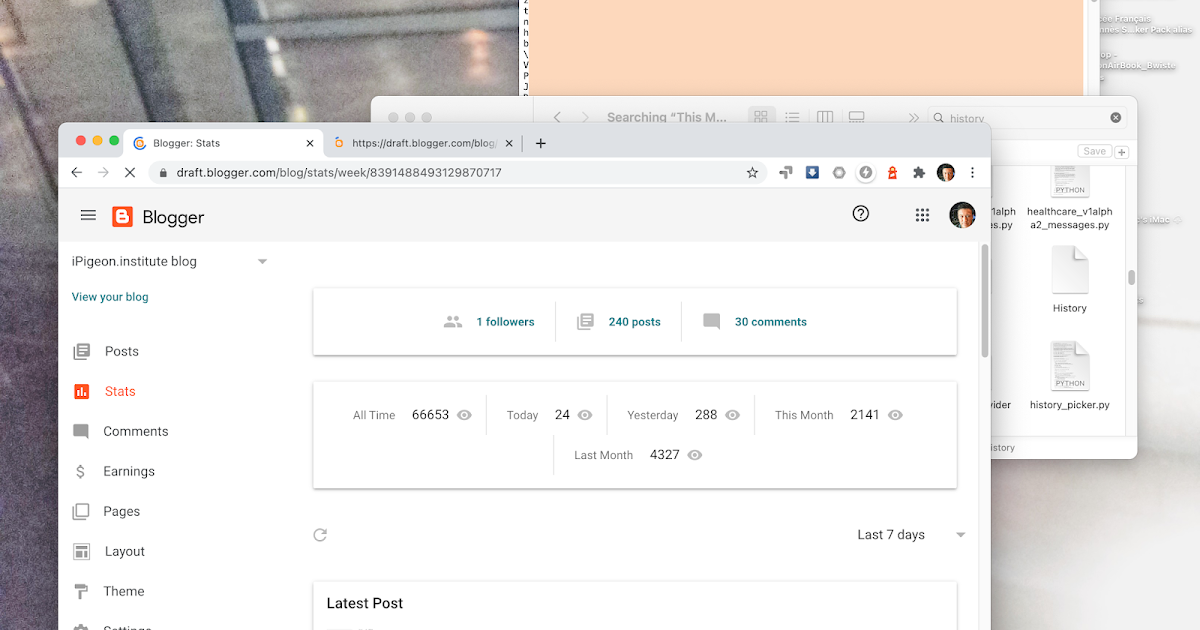This screenshot has width=1200, height=630.
Task: Expand the Last 7 days period dropdown
Action: (911, 535)
